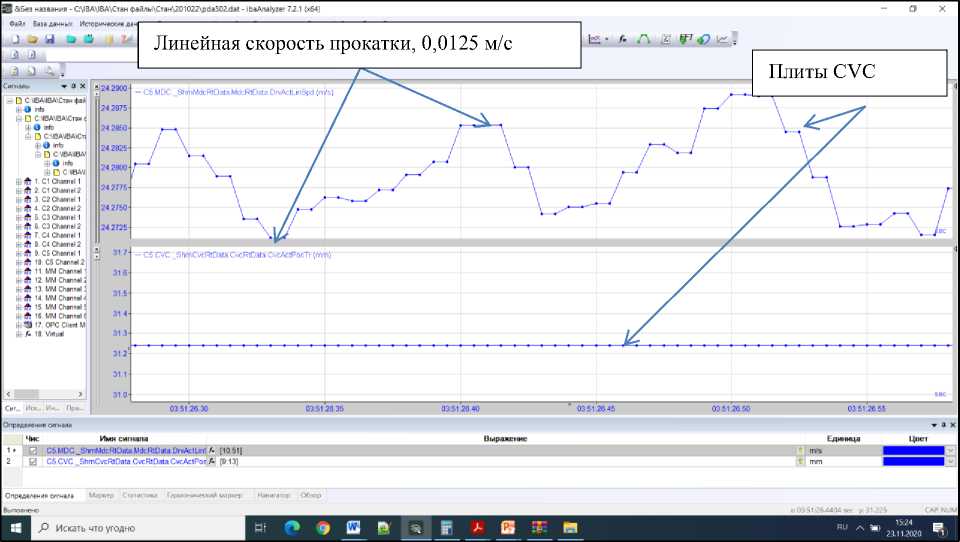Open the notification center icon
Screen dimensions: 960x542
click(940, 527)
